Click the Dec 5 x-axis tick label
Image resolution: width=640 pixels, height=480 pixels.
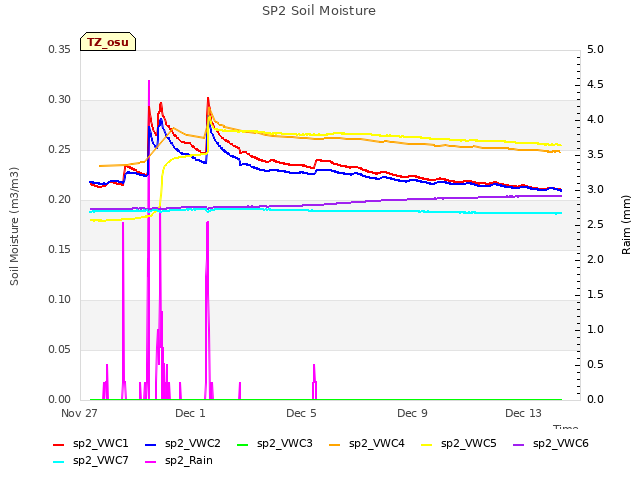coord(301,413)
